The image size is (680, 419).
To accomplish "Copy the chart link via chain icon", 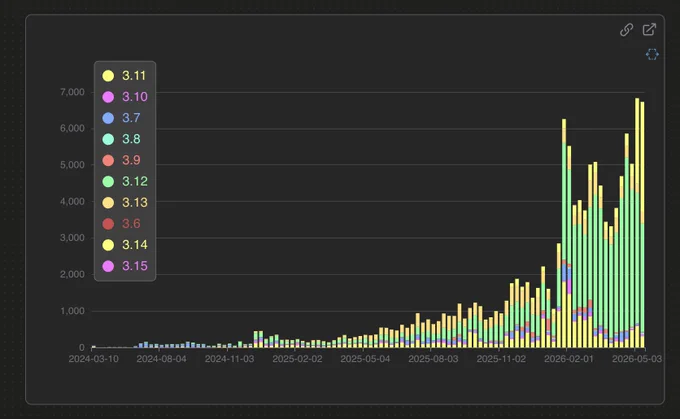I will pyautogui.click(x=626, y=29).
